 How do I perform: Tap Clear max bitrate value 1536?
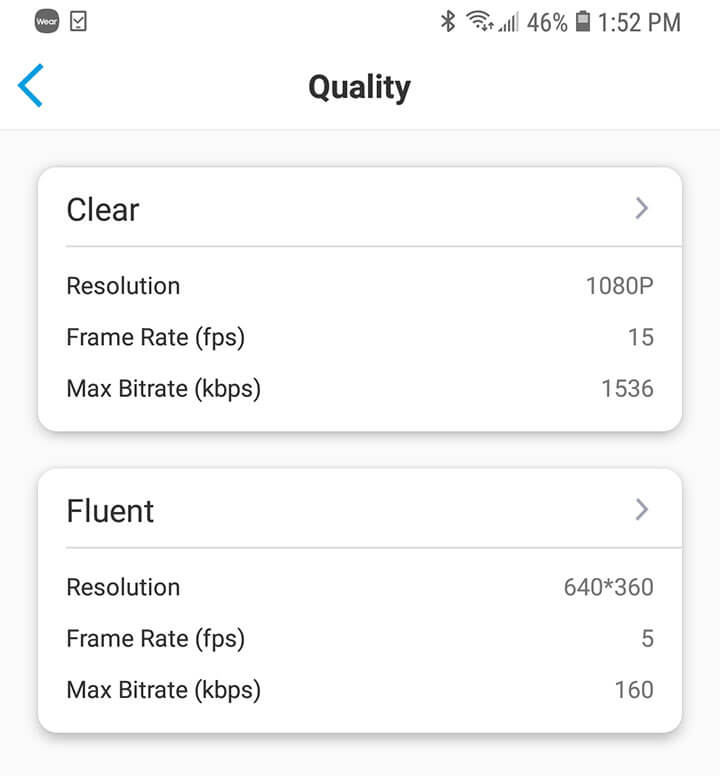click(627, 388)
